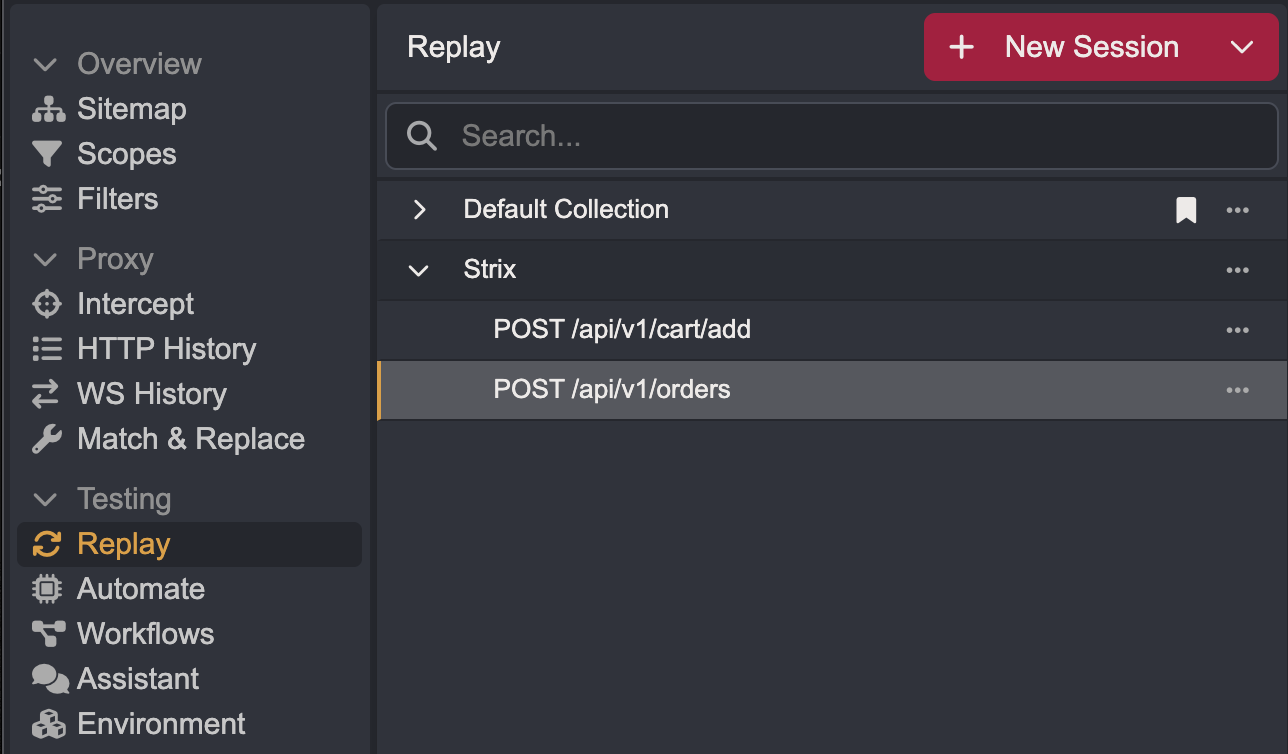Click the Filters sliders icon

47,199
